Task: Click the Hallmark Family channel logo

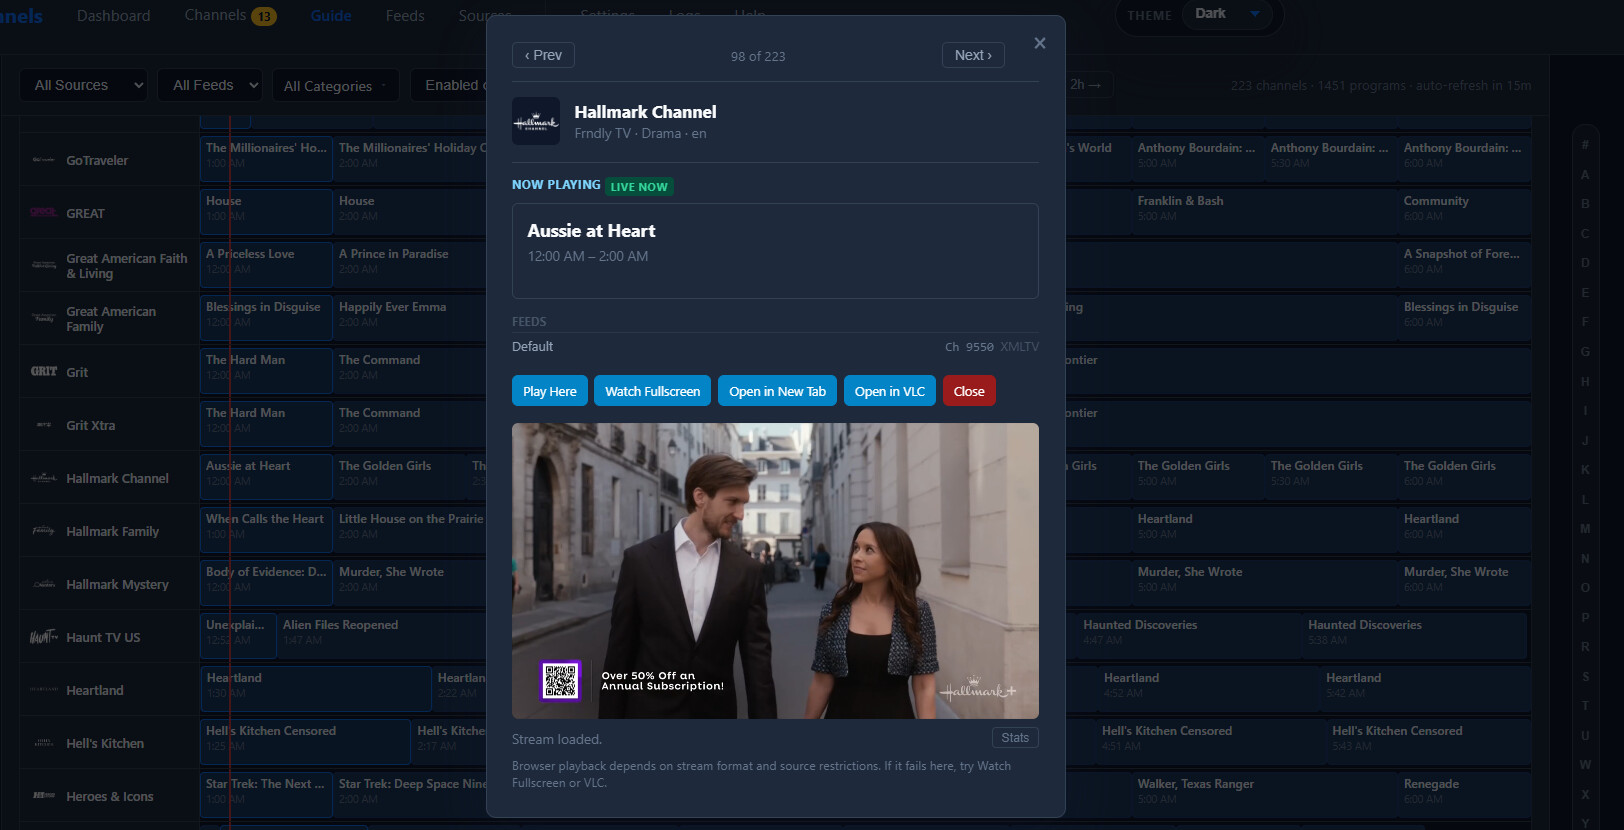Action: 43,531
